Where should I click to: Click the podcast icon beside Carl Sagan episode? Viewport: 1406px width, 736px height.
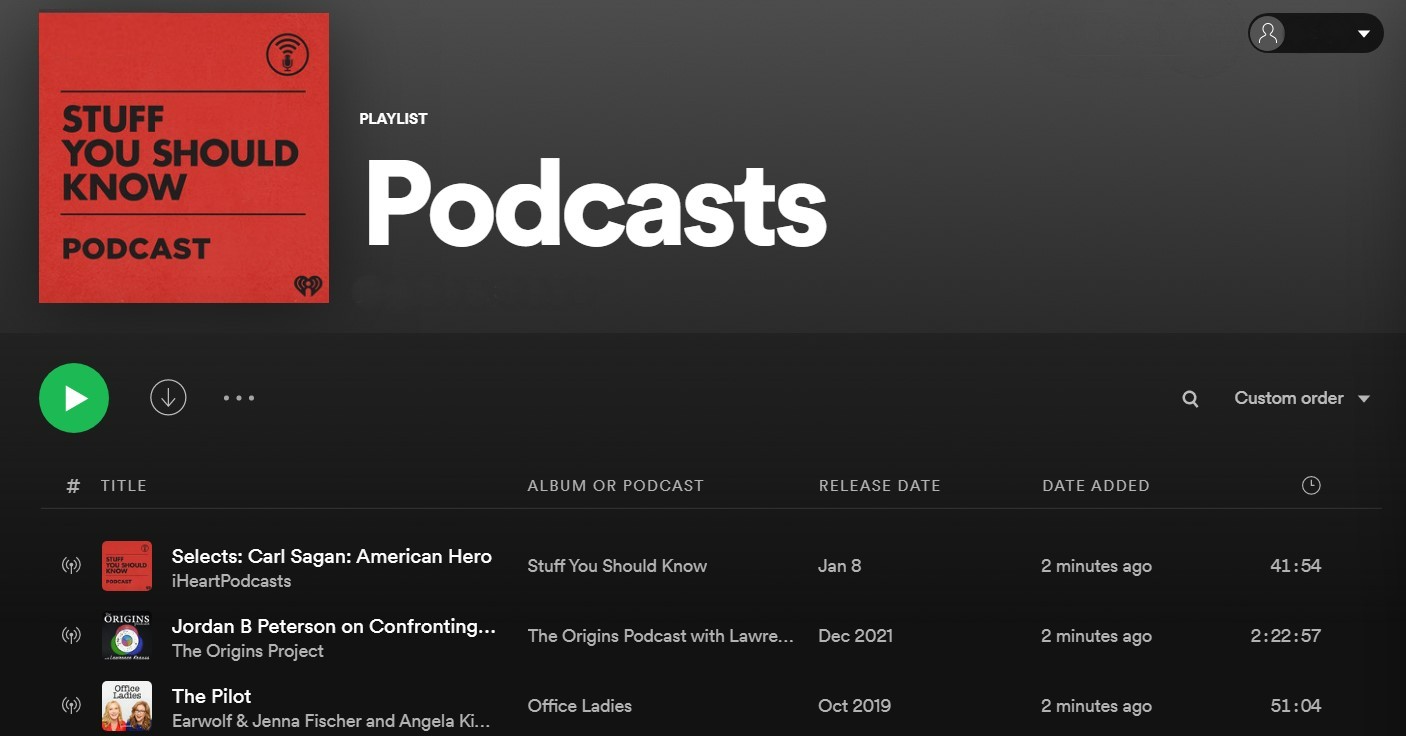[71, 566]
